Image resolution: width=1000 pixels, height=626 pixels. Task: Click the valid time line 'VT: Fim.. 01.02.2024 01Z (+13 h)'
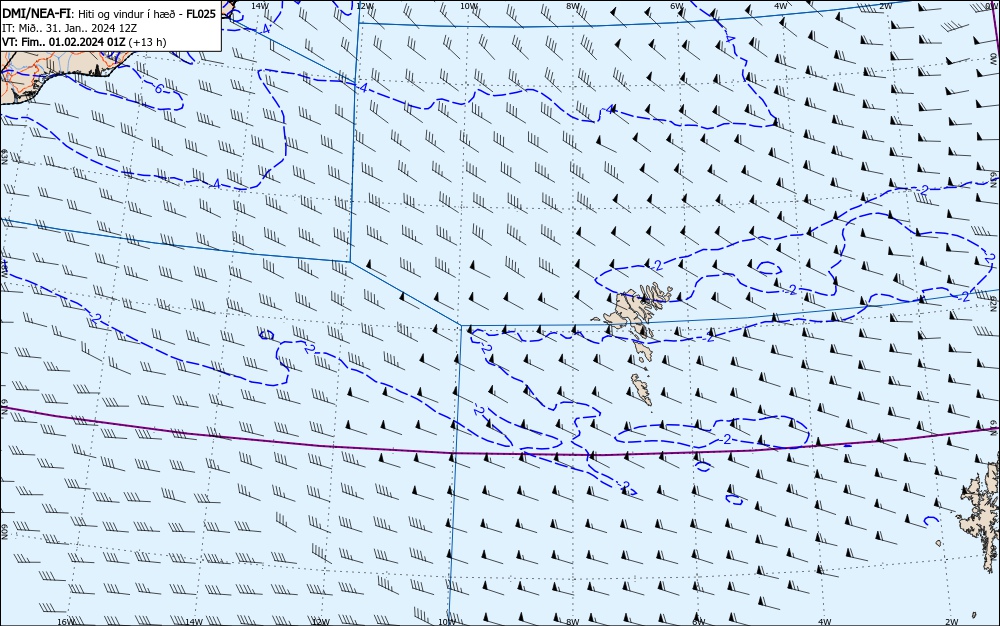(x=84, y=42)
